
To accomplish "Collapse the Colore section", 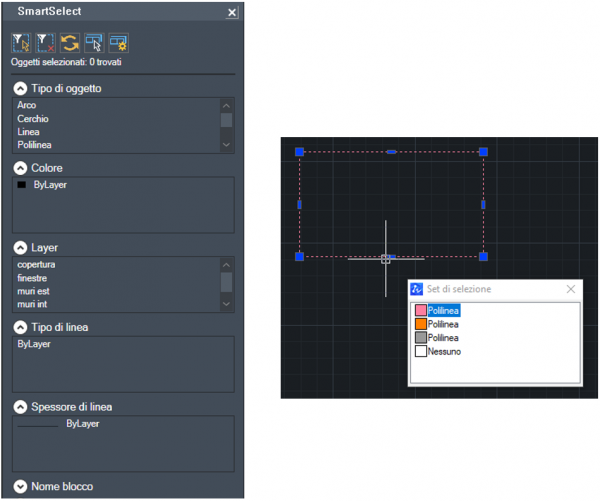I will click(x=20, y=168).
